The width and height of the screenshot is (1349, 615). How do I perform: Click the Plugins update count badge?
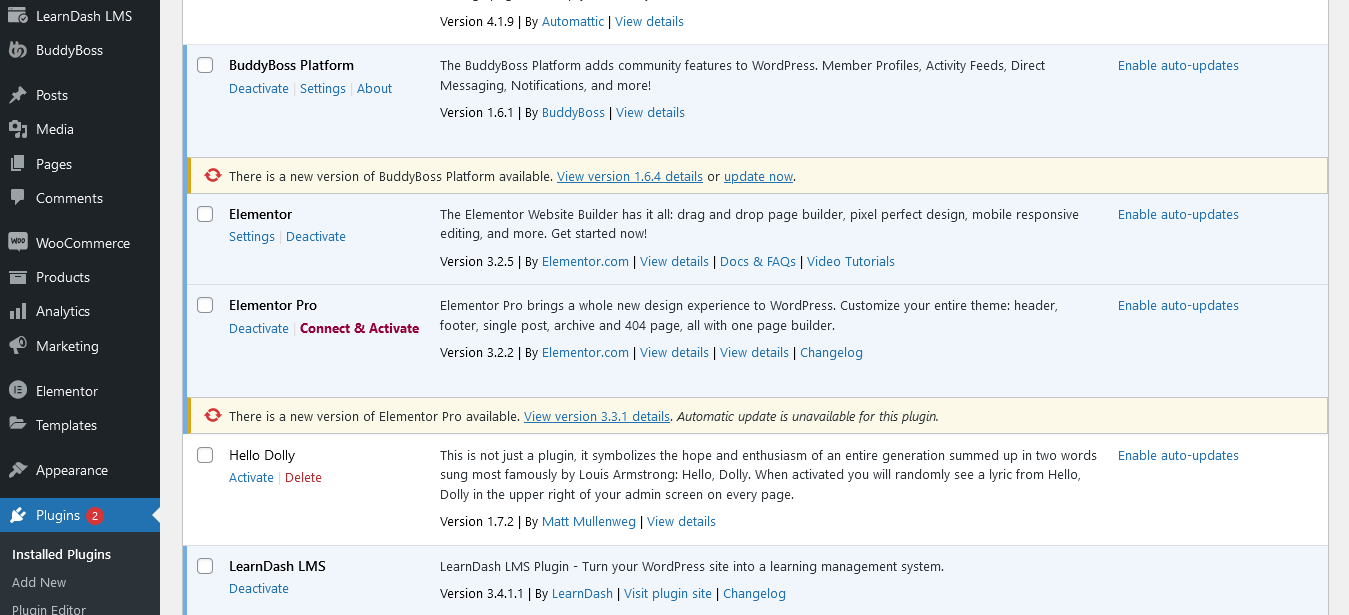point(95,516)
